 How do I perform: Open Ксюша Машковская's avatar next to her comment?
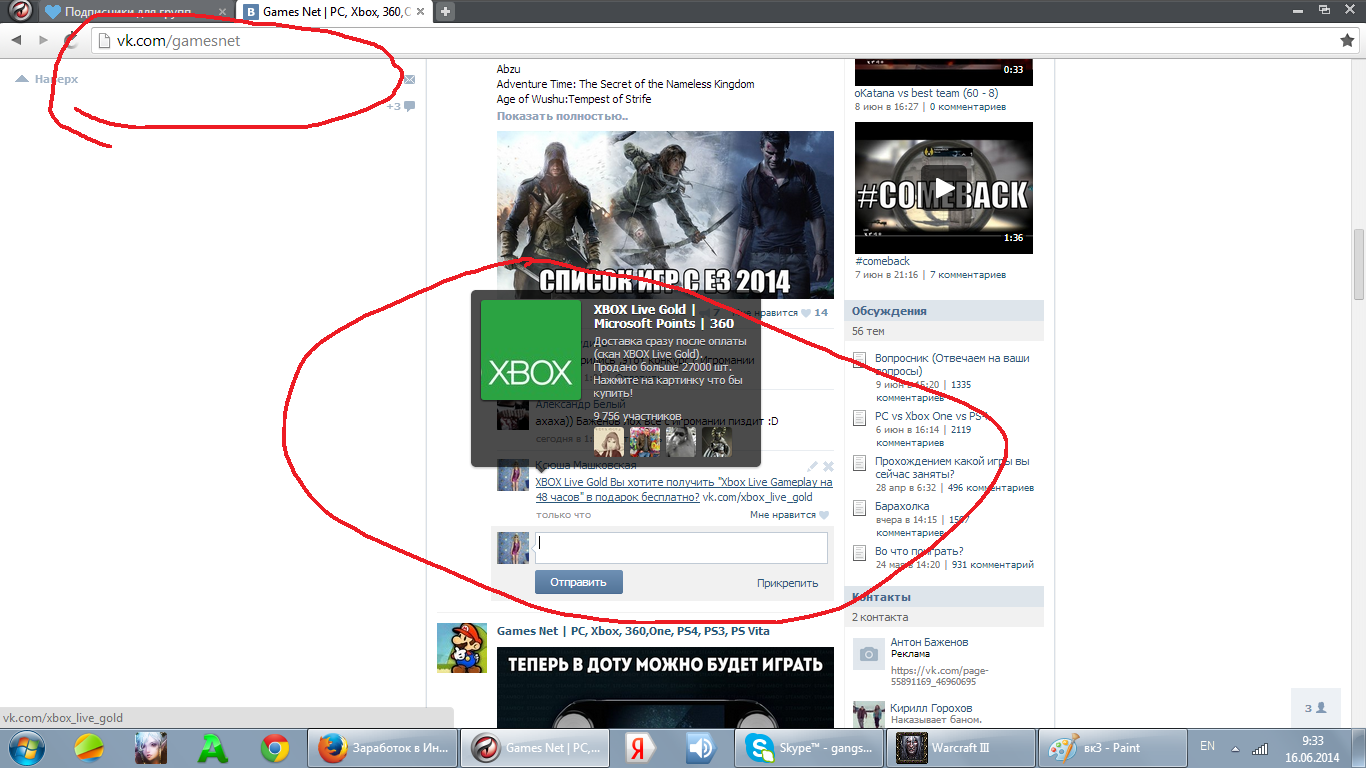click(513, 476)
